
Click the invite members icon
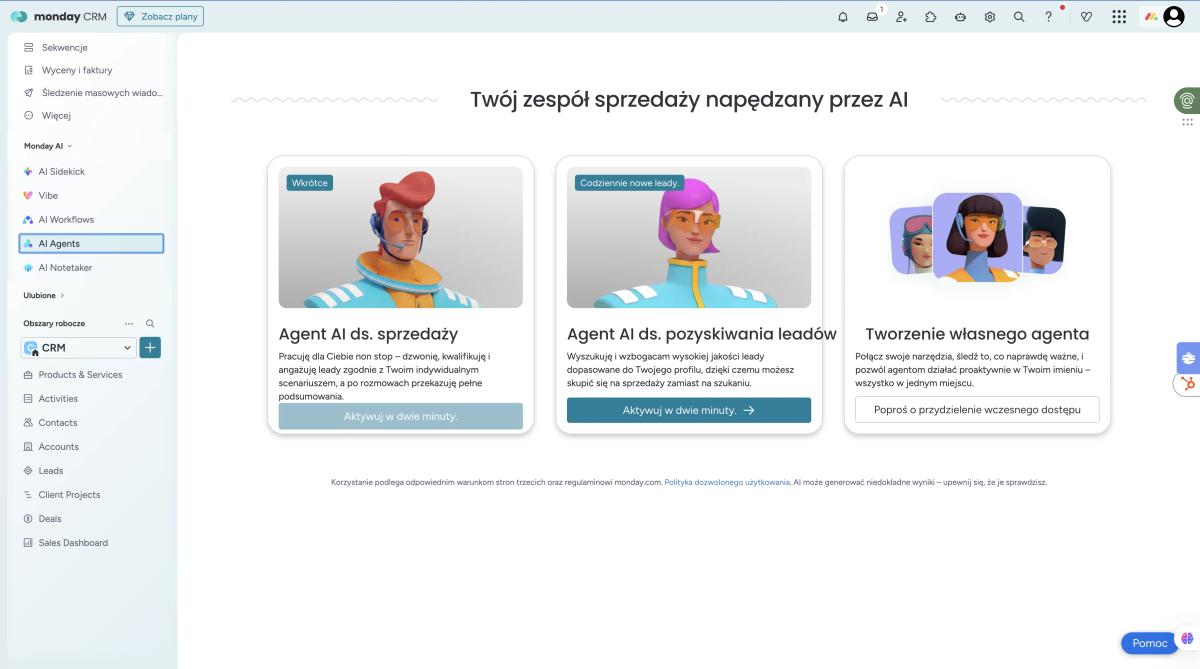902,17
